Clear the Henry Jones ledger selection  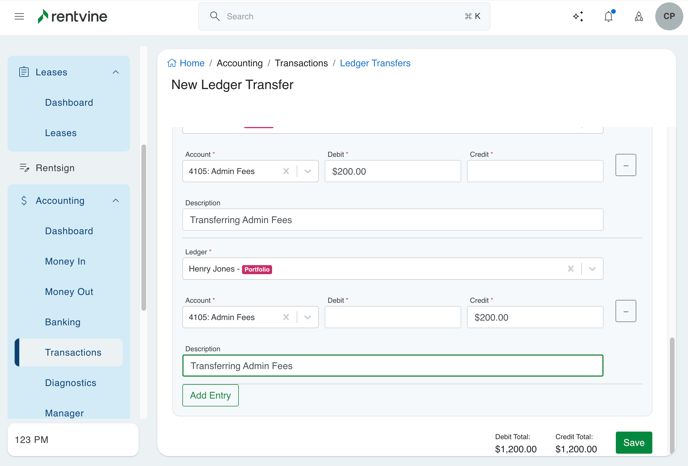click(571, 269)
